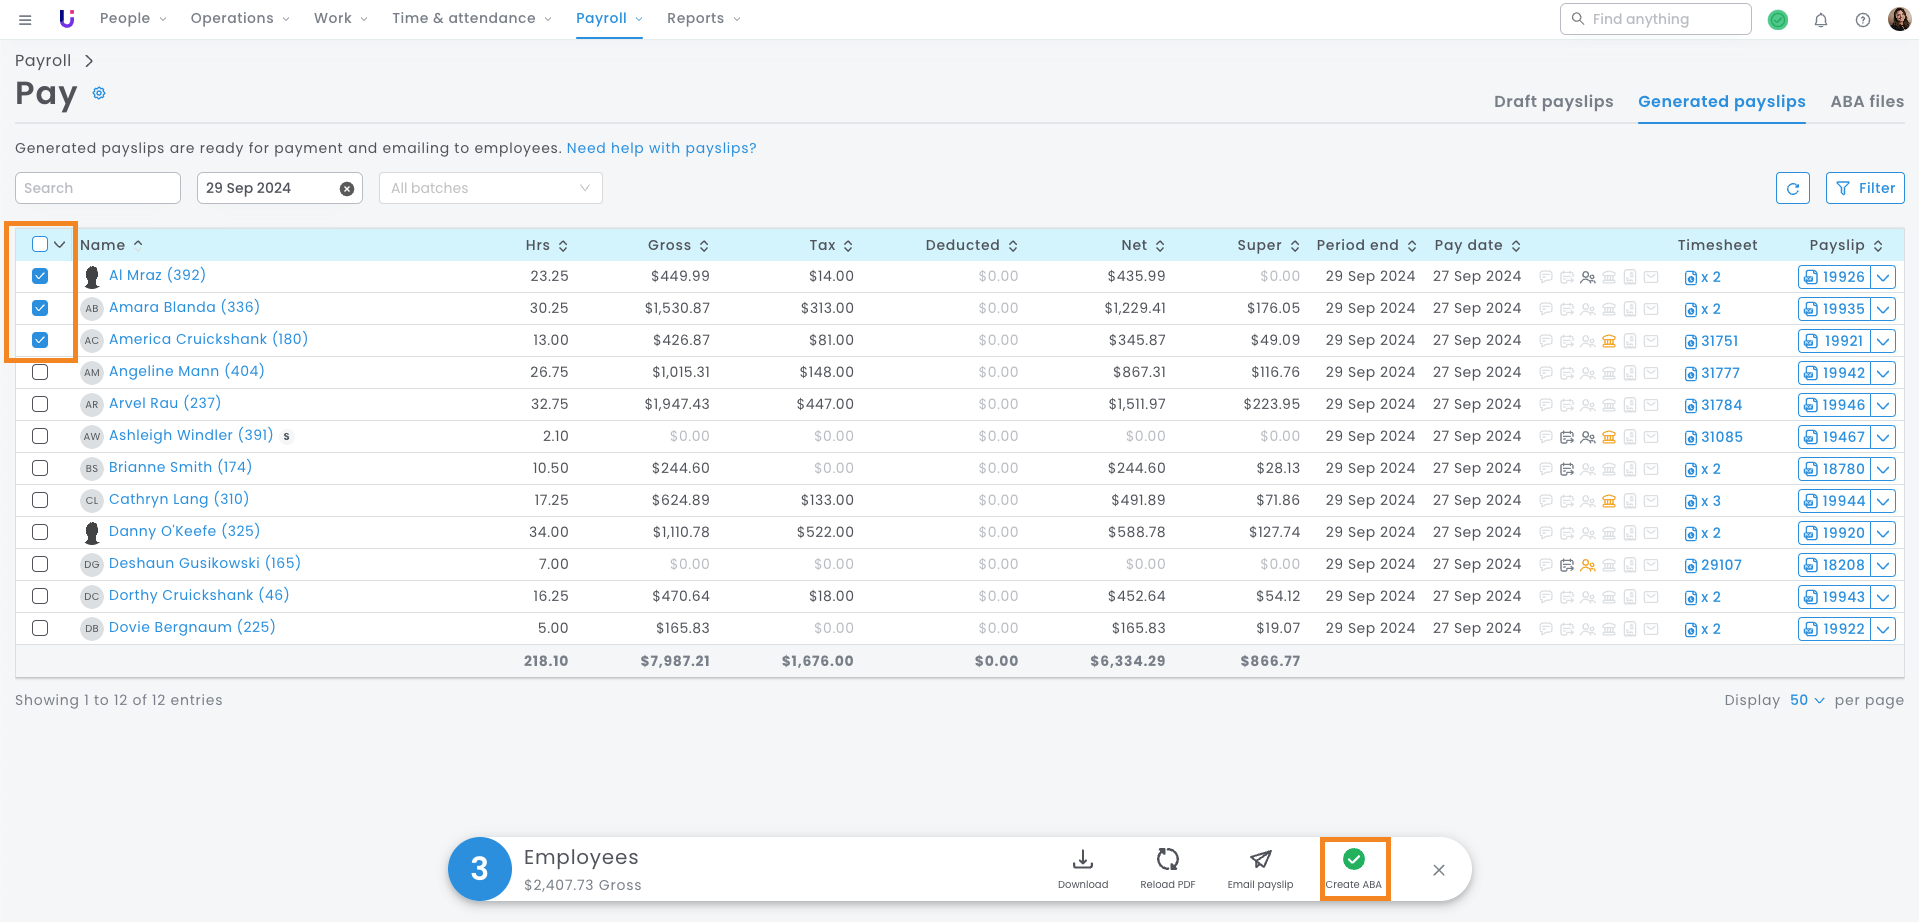The width and height of the screenshot is (1919, 922).
Task: Click the help question mark icon
Action: 1862,20
